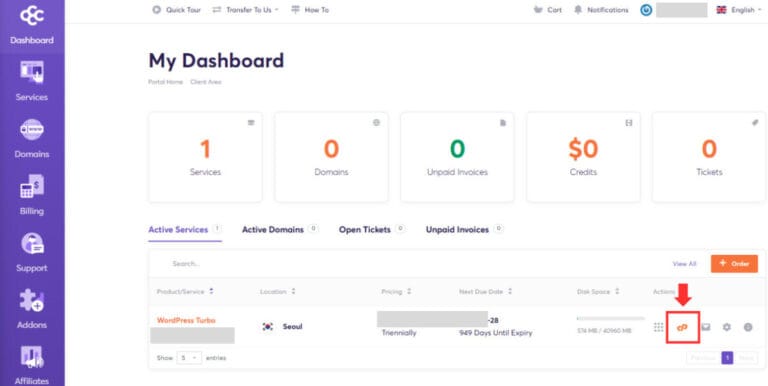This screenshot has height=386, width=768.
Task: Switch to Active Domains tab
Action: tap(280, 230)
